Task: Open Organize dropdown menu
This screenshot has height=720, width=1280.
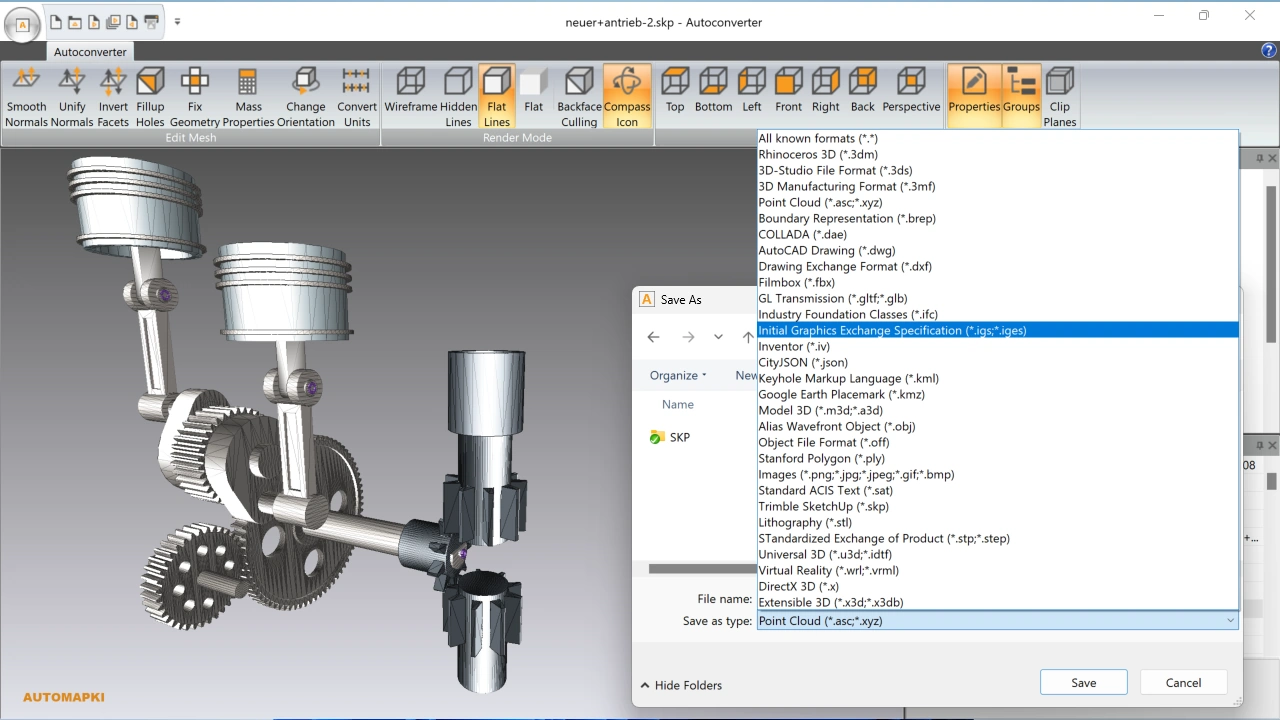Action: [678, 375]
